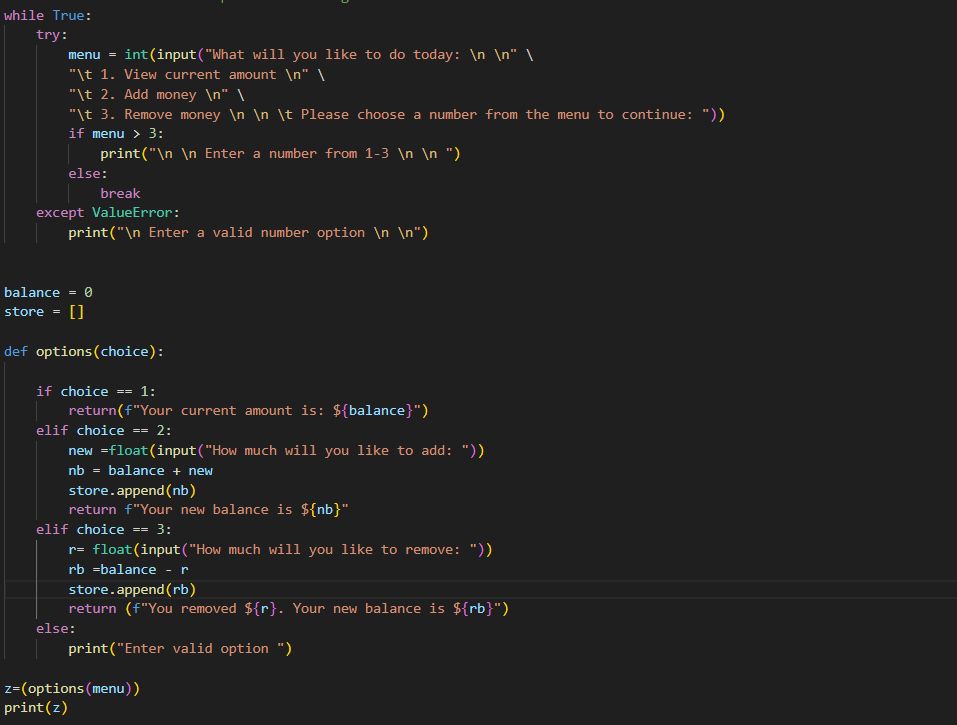Click the 'def options(choice):' definition
Image resolution: width=957 pixels, height=725 pixels.
(84, 352)
